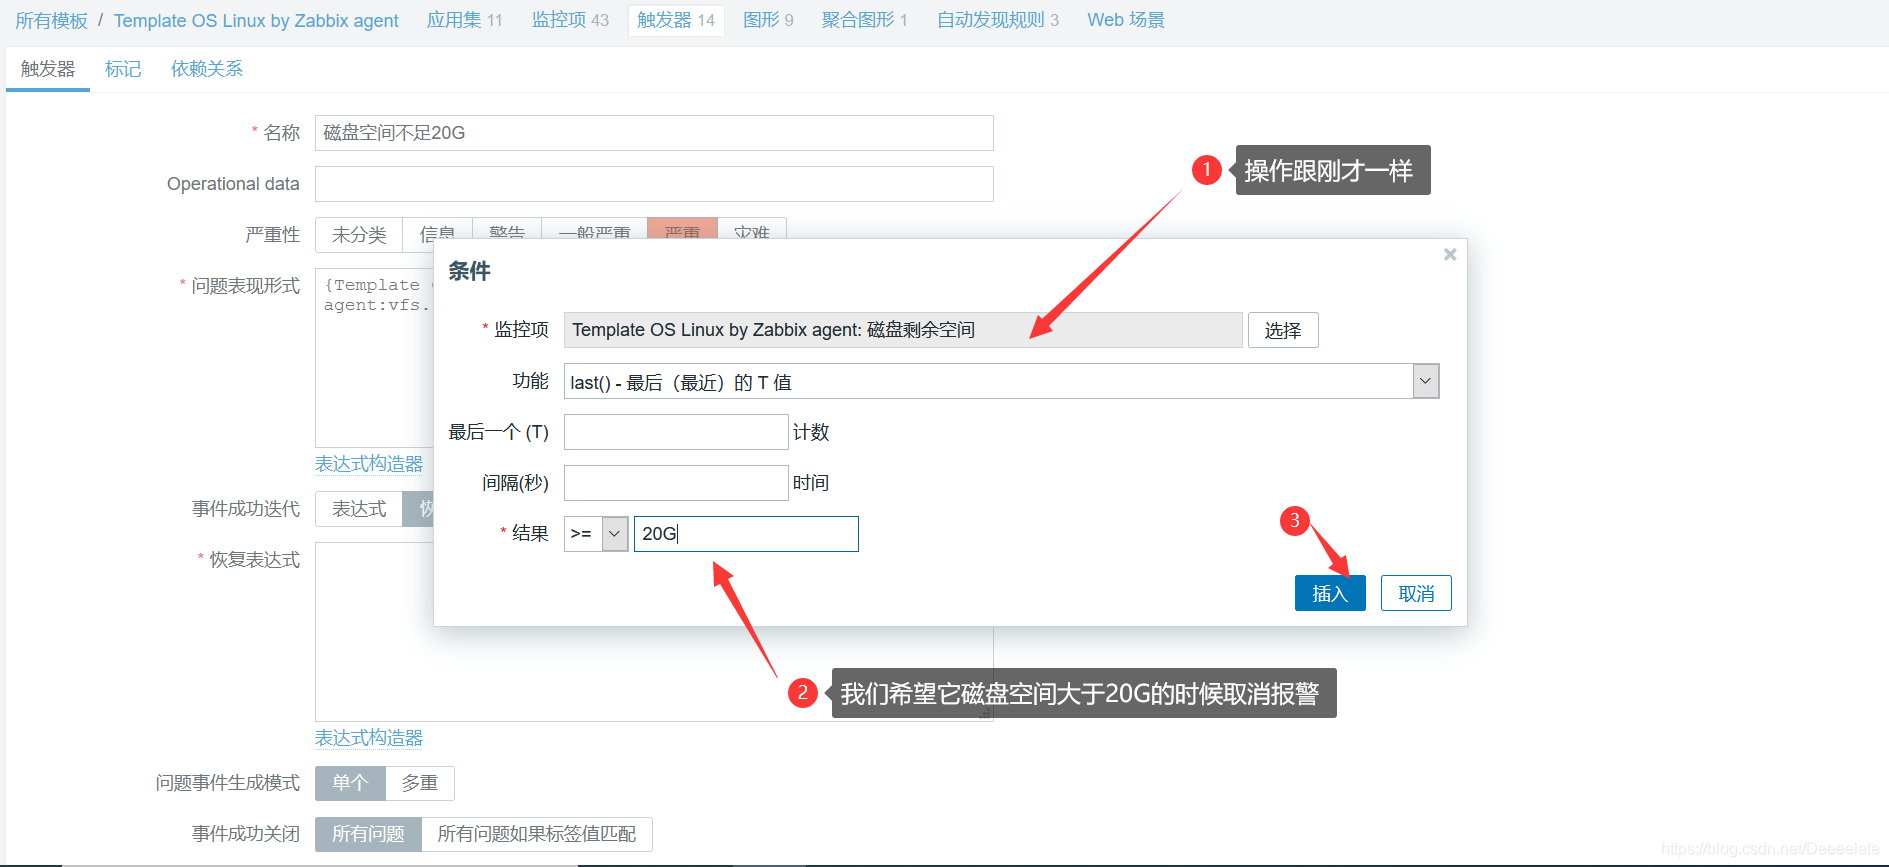The height and width of the screenshot is (867, 1889).
Task: Select 所有问题如果标签值匹配 option
Action: click(x=537, y=834)
